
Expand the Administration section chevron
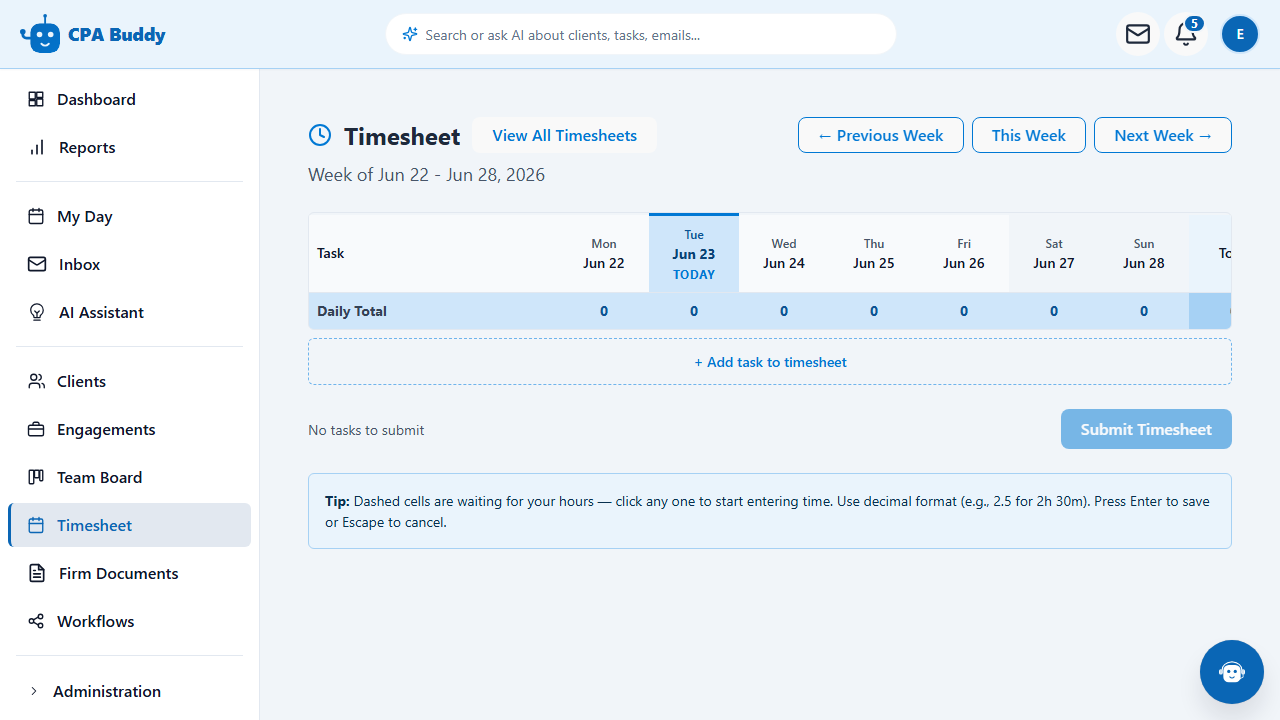click(34, 691)
